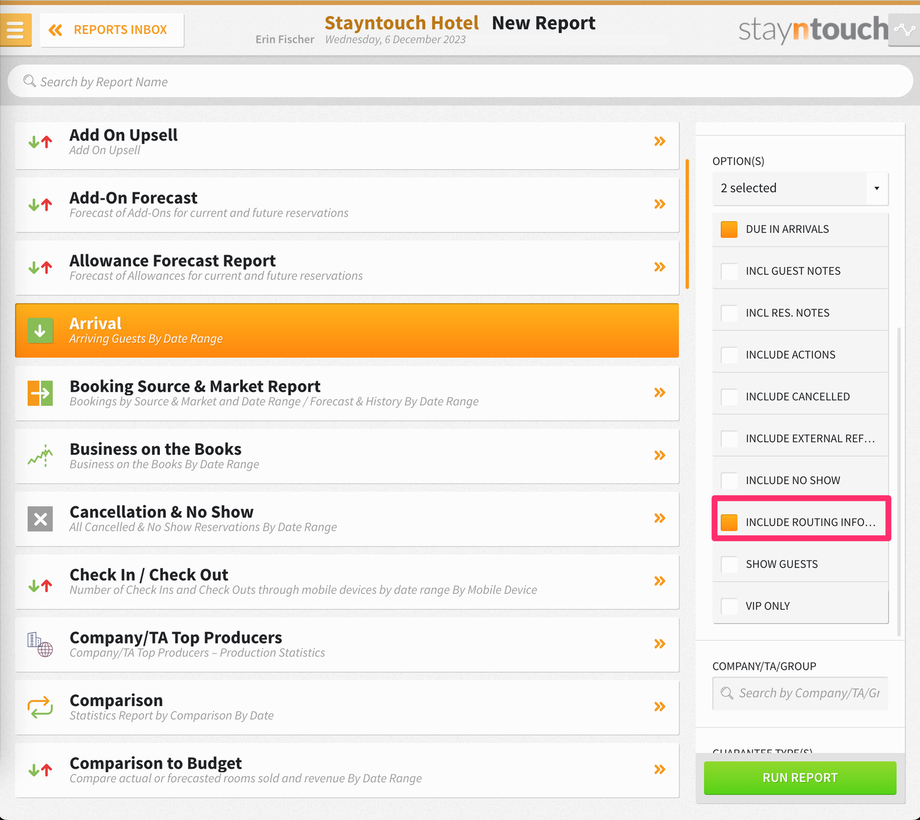Expand the Check In / Check Out chevron
The width and height of the screenshot is (920, 820).
[659, 581]
